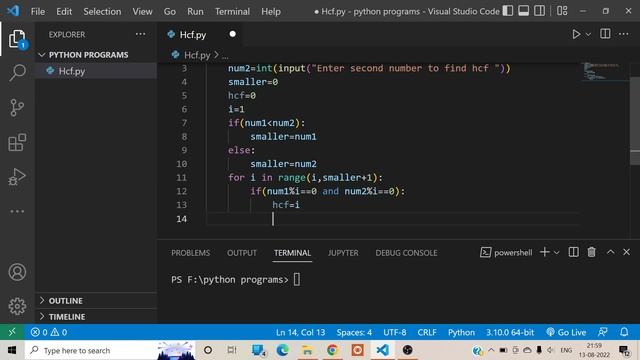Toggle primary side bar layout button
The image size is (640, 360).
[x=508, y=11]
